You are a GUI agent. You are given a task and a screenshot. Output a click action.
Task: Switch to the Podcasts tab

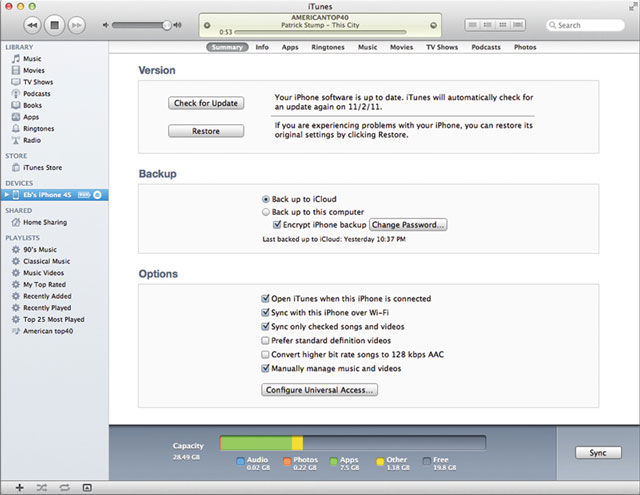[x=486, y=47]
